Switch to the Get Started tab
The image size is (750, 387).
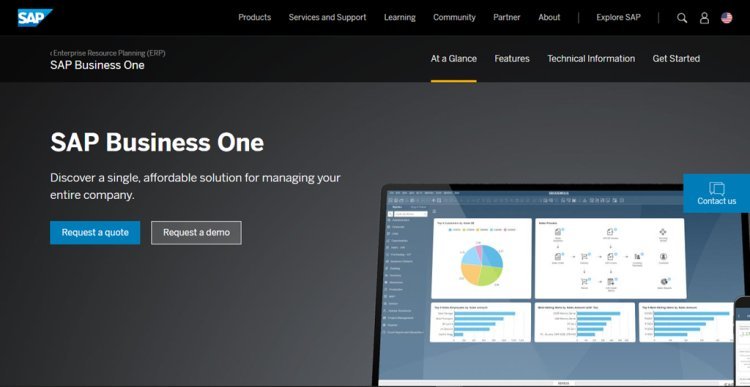coord(676,59)
